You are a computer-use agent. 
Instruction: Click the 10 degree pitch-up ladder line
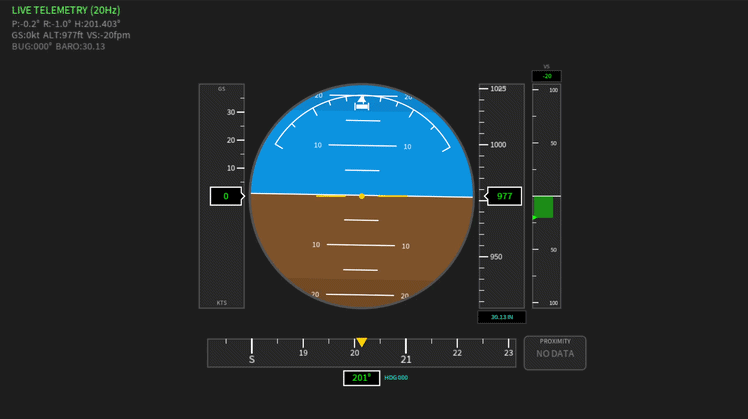pyautogui.click(x=363, y=145)
